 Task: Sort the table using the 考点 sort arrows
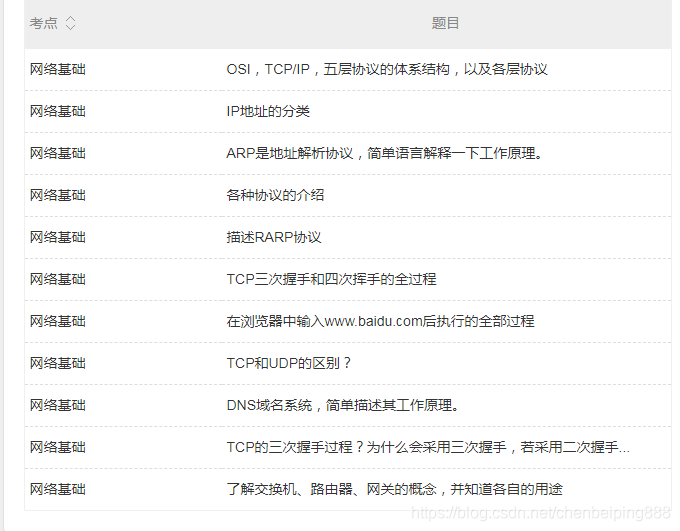(70, 23)
